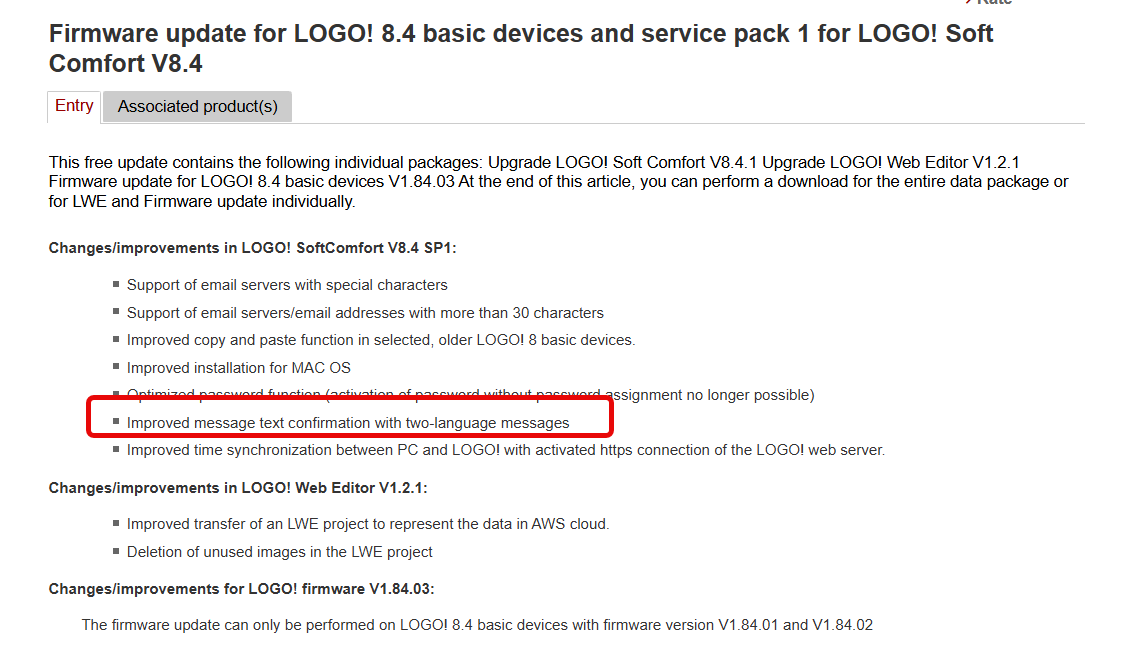Click text about more than 30 characters
Image resolution: width=1143 pixels, height=654 pixels.
(365, 313)
